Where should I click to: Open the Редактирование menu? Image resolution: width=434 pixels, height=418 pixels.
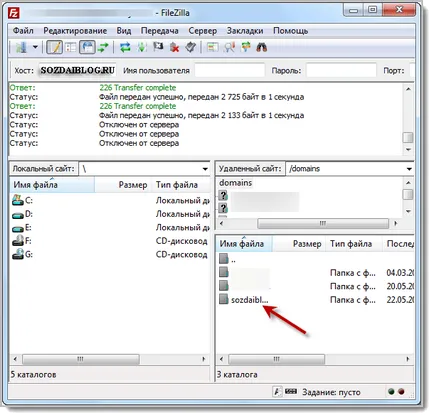tap(75, 31)
